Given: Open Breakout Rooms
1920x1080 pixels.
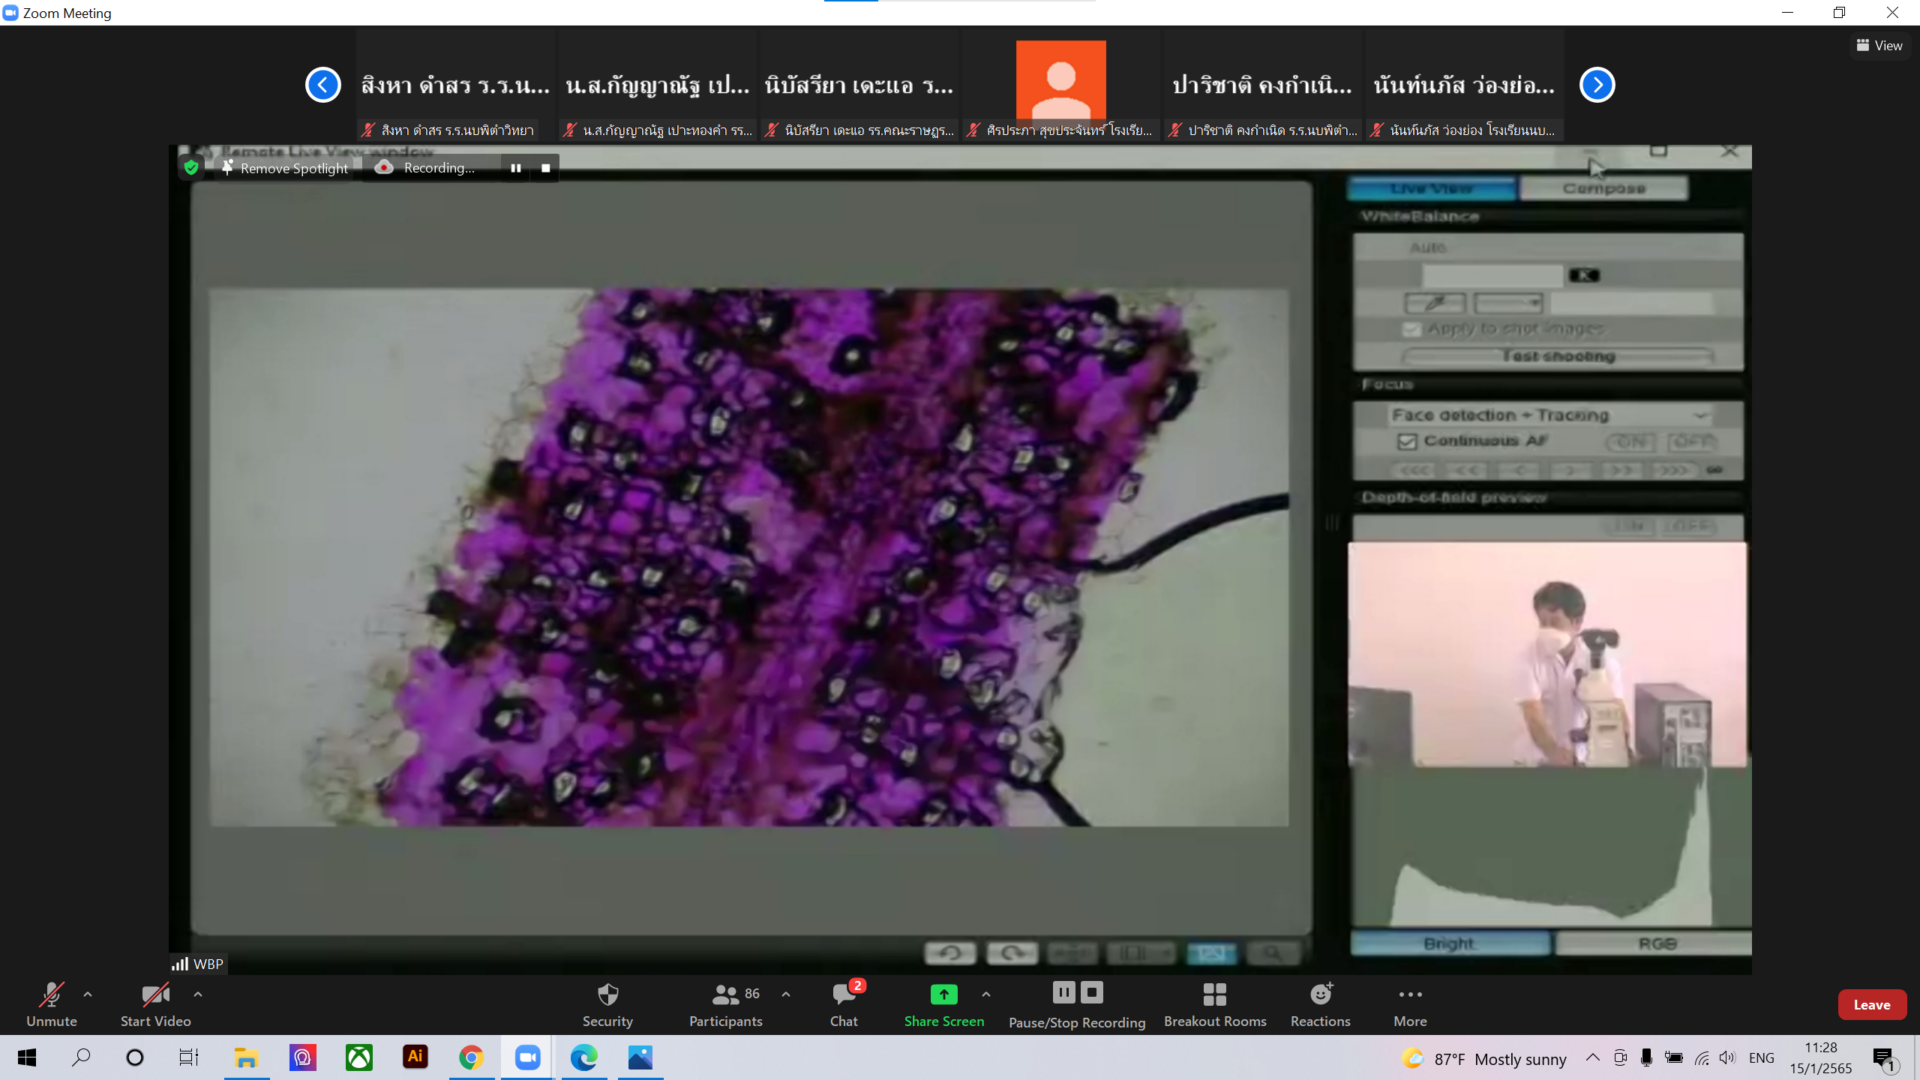Looking at the screenshot, I should click(x=1214, y=994).
